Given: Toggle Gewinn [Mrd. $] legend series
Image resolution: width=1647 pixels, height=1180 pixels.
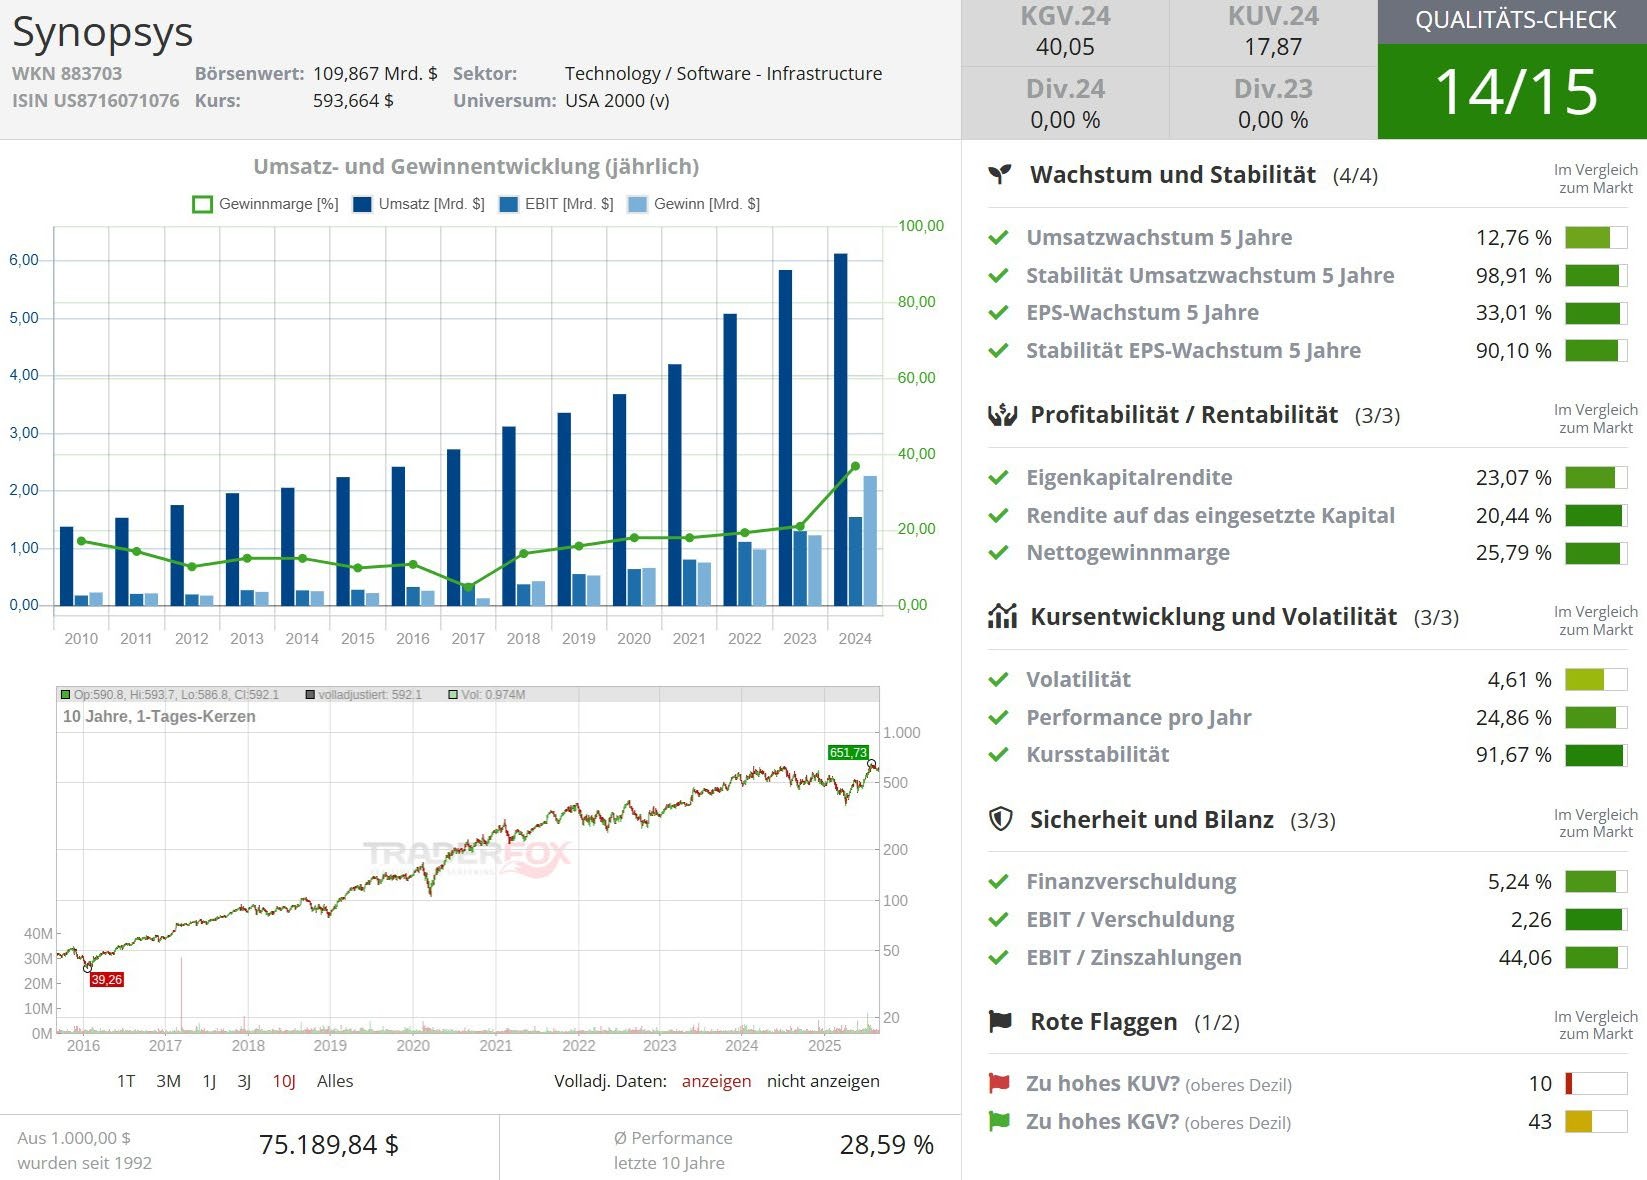Looking at the screenshot, I should point(694,204).
